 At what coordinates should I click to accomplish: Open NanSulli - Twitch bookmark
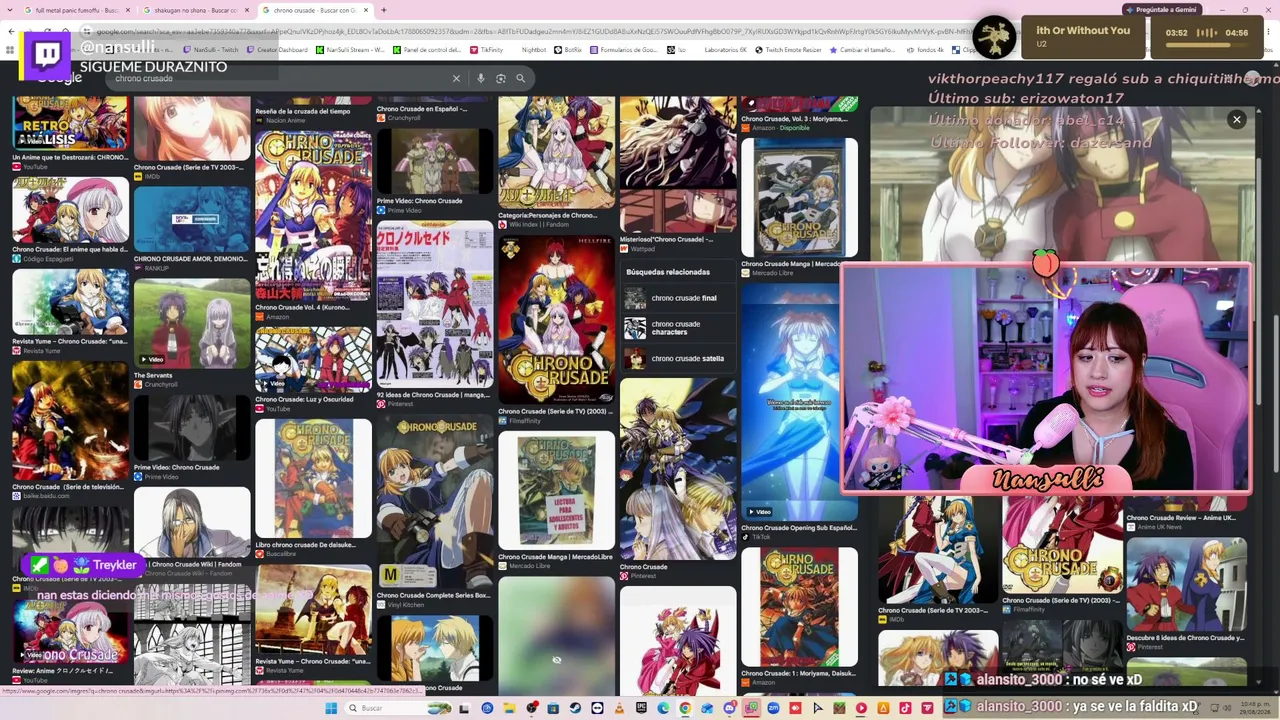pyautogui.click(x=210, y=49)
